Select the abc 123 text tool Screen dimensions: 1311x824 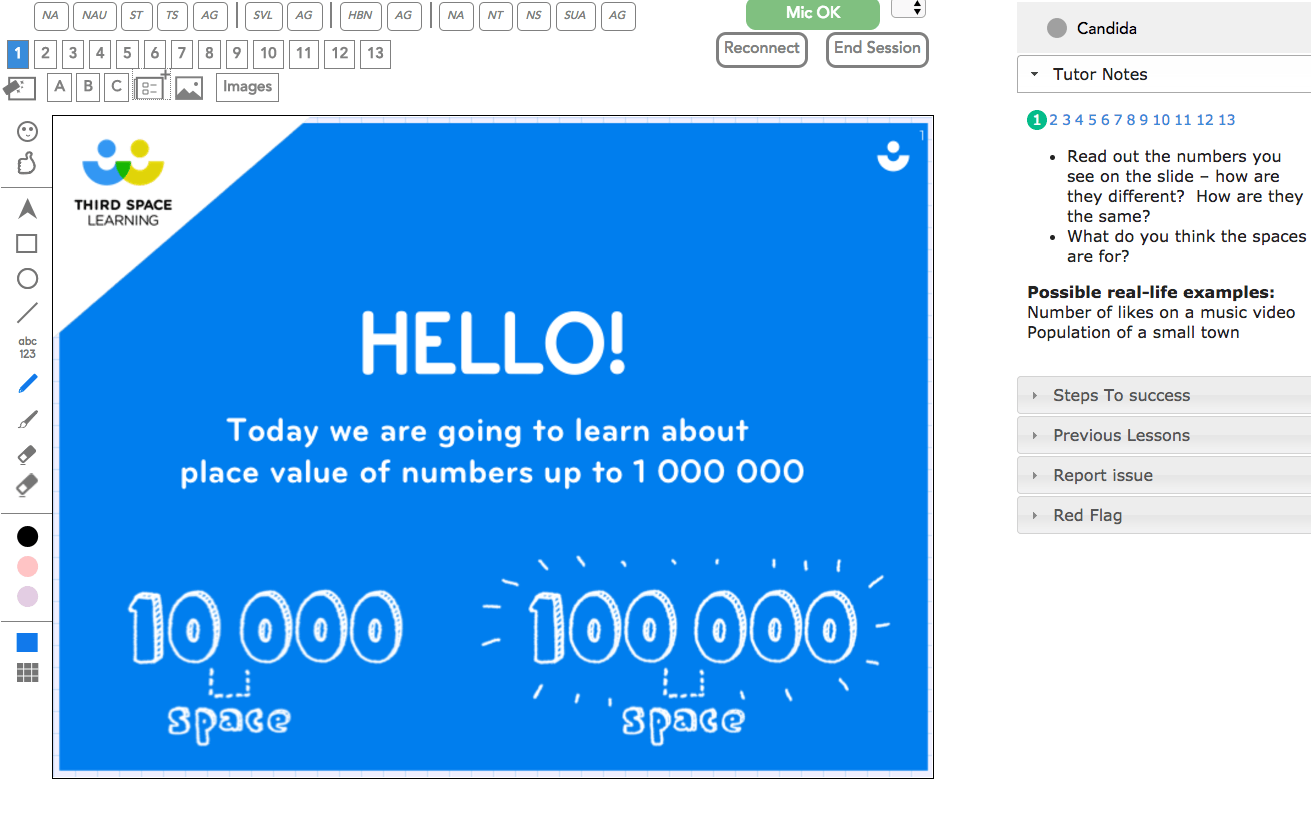pos(28,348)
